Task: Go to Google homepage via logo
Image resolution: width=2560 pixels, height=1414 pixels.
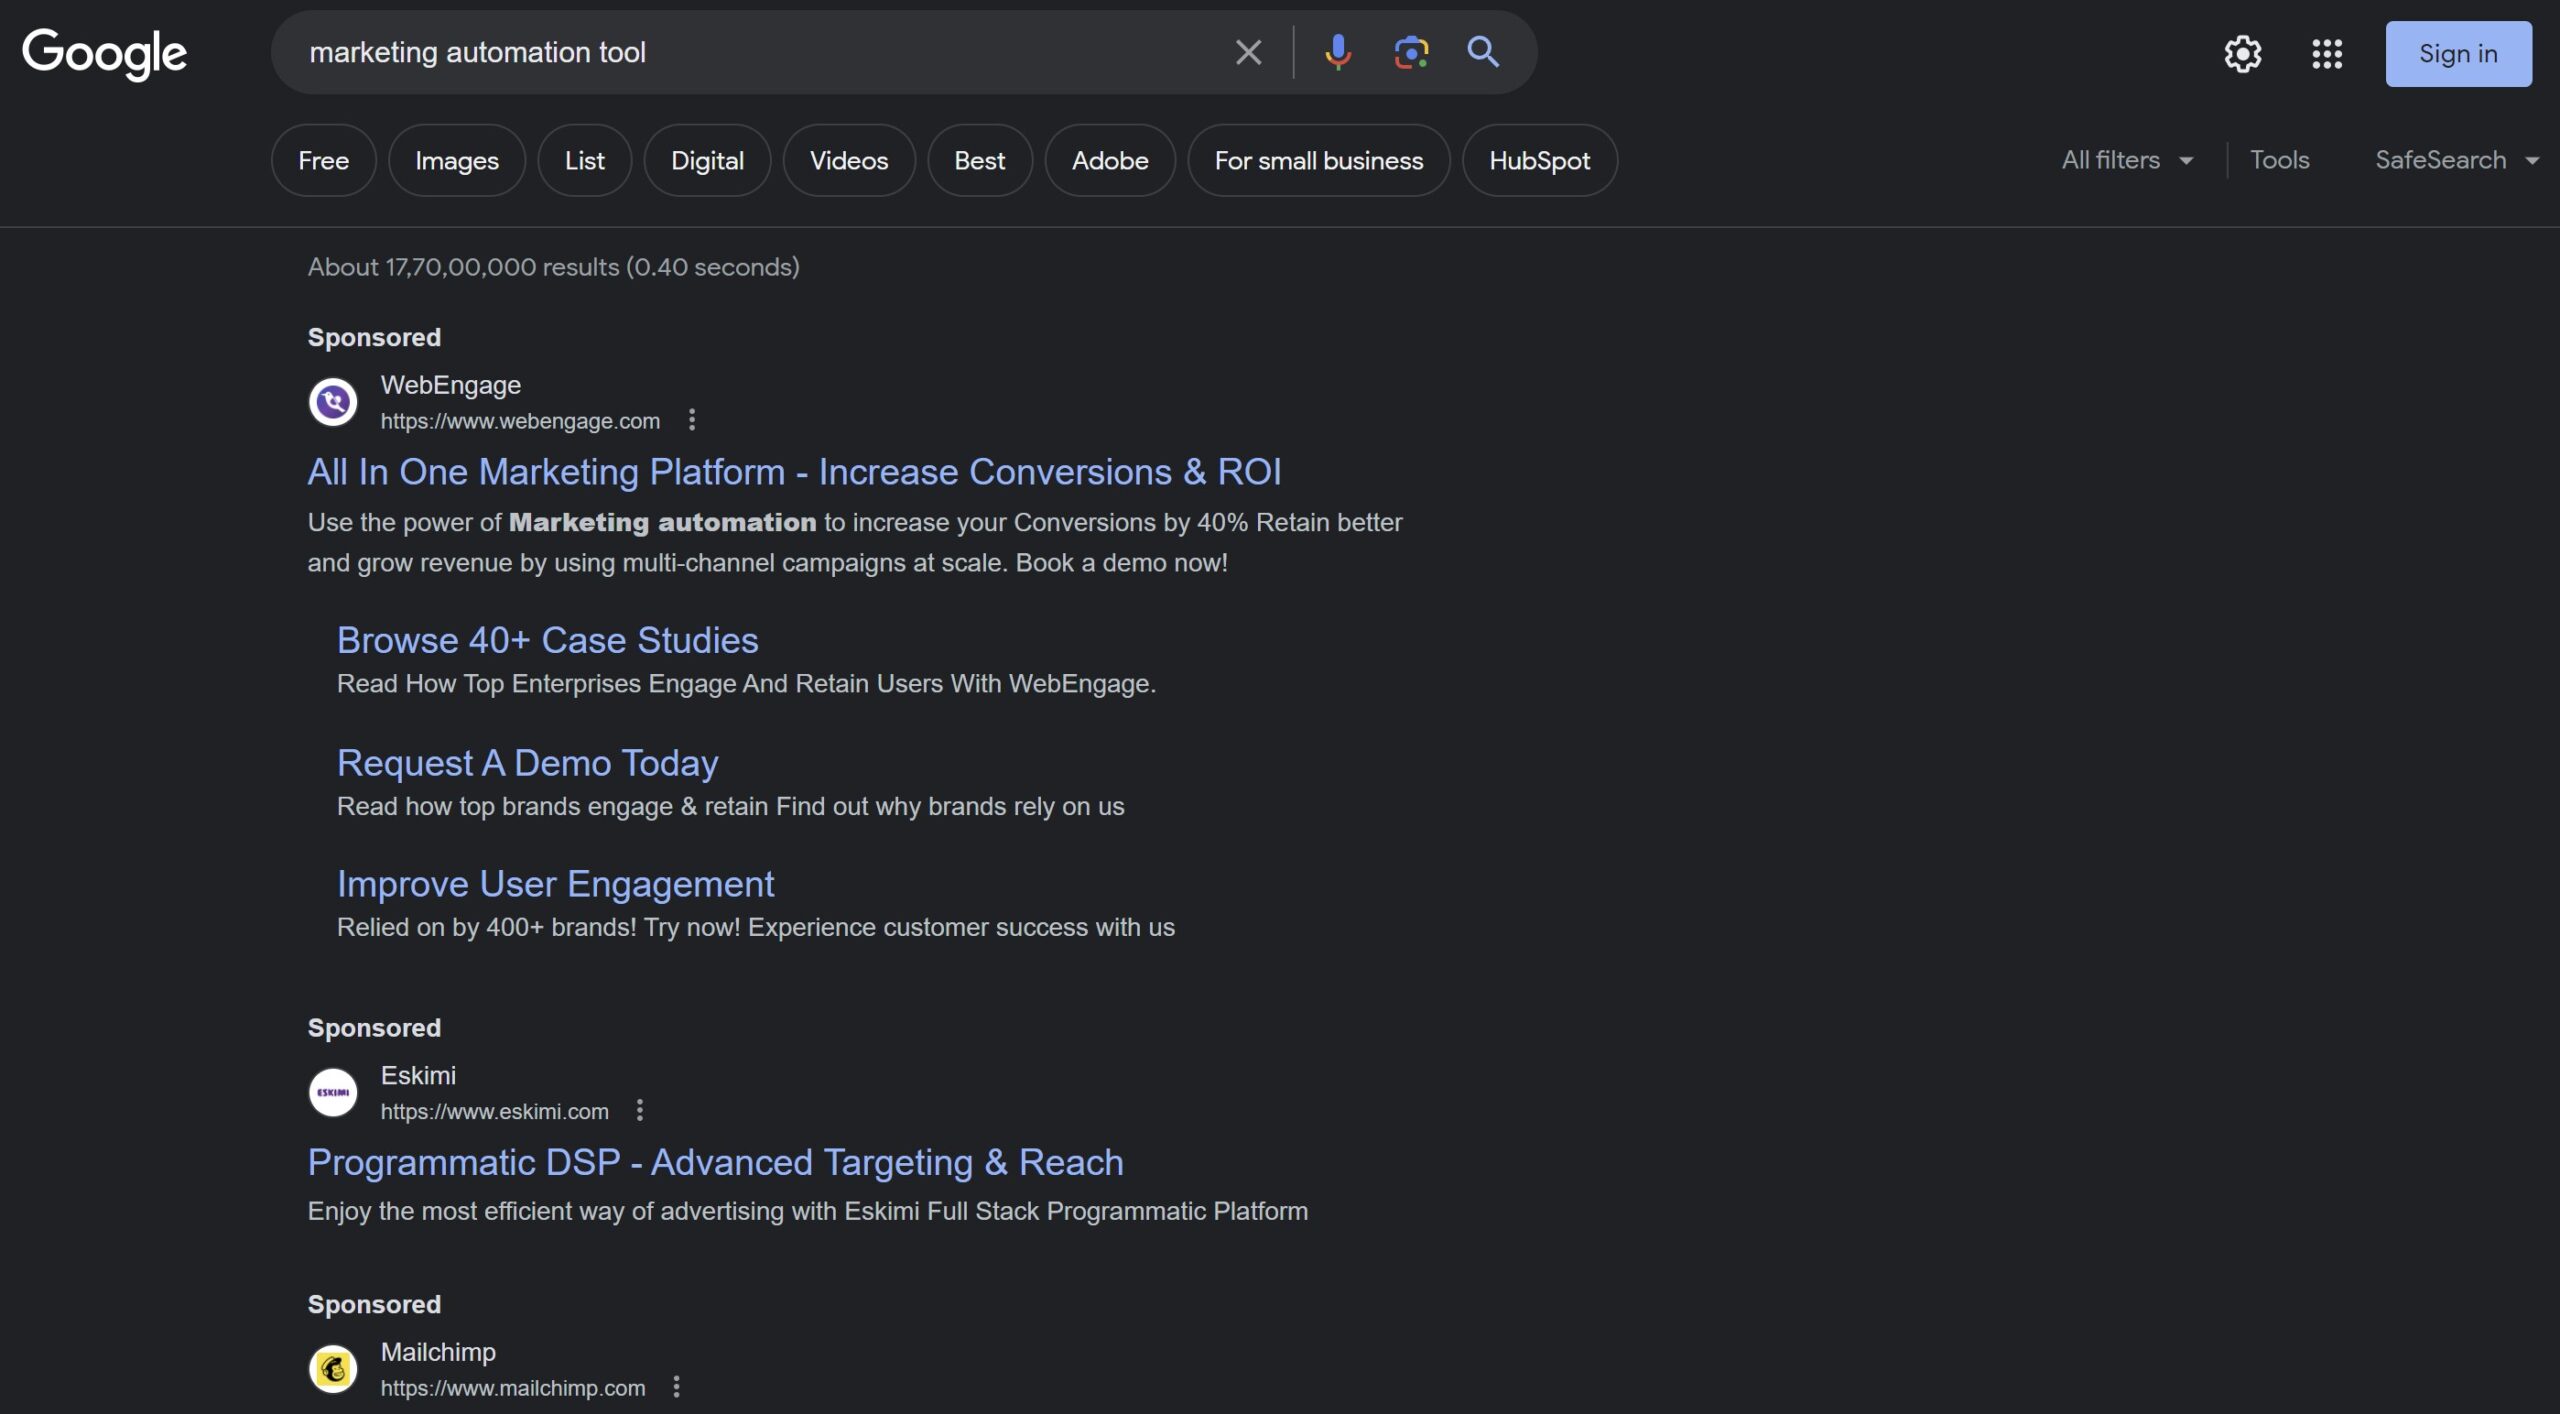Action: pyautogui.click(x=105, y=54)
